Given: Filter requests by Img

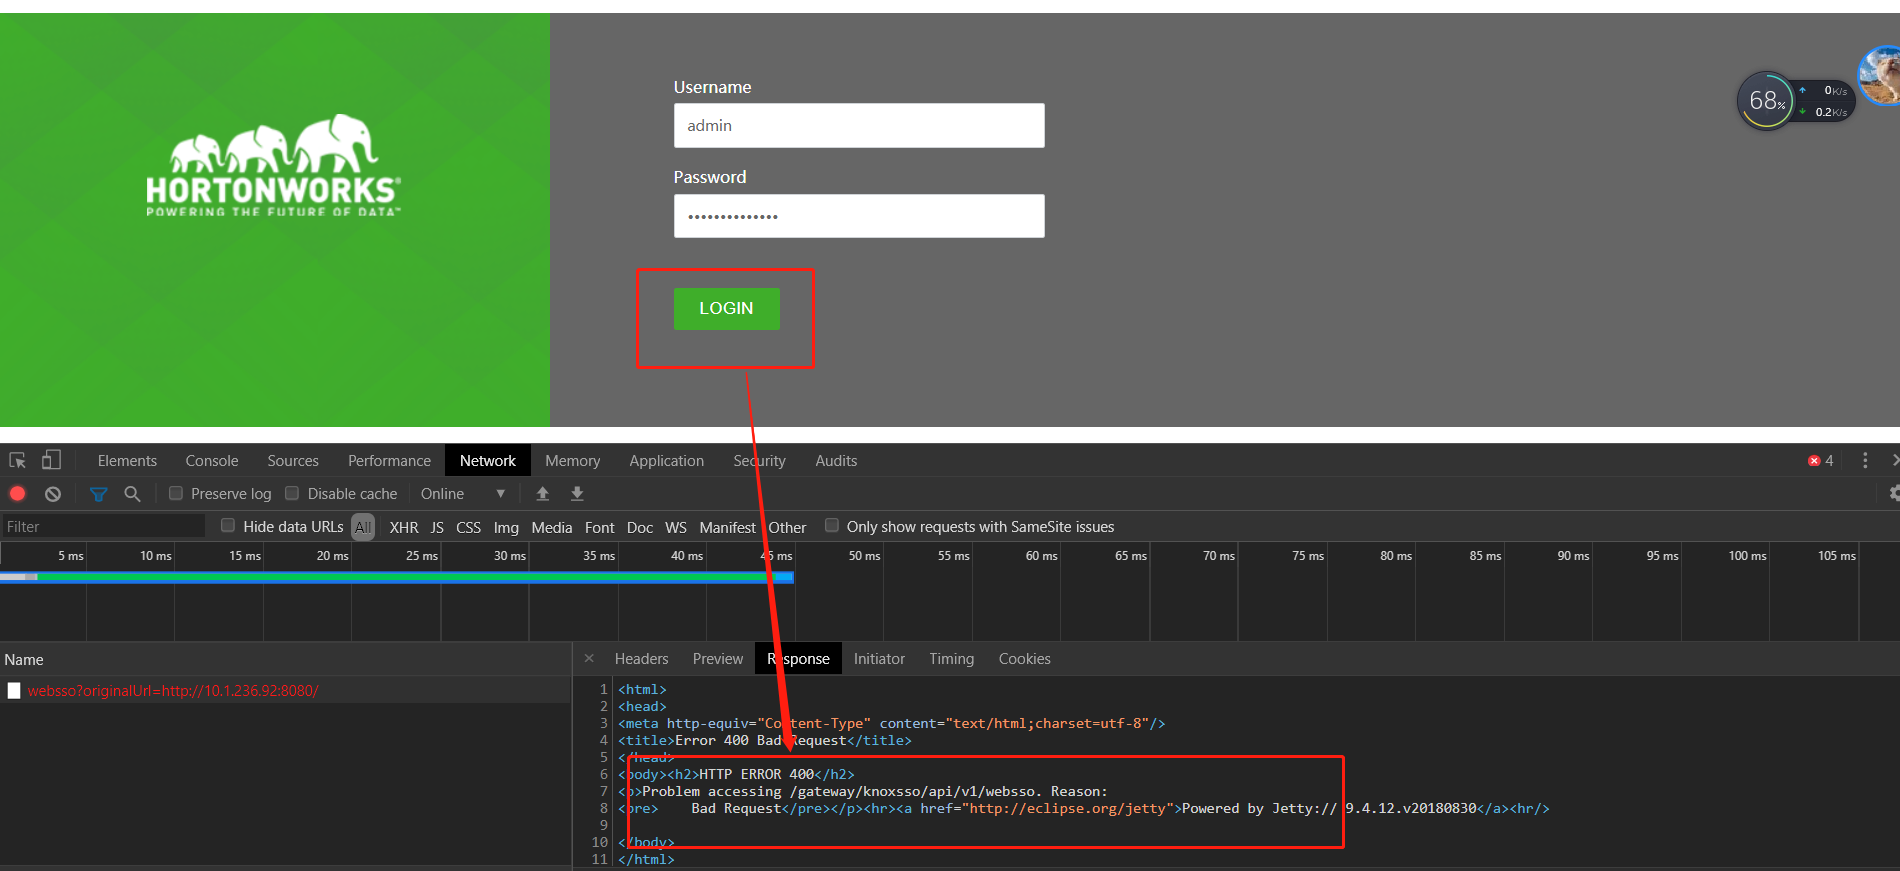Looking at the screenshot, I should [506, 527].
